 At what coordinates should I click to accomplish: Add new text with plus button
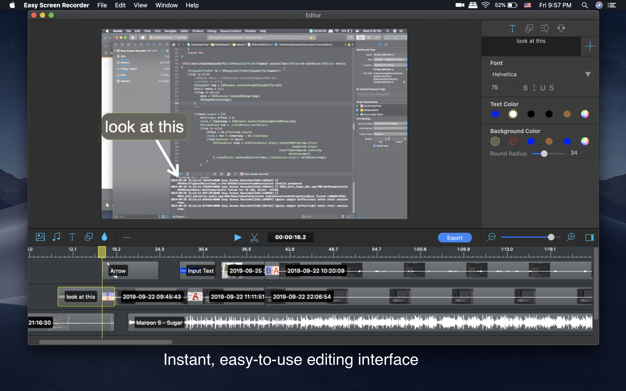pos(590,46)
